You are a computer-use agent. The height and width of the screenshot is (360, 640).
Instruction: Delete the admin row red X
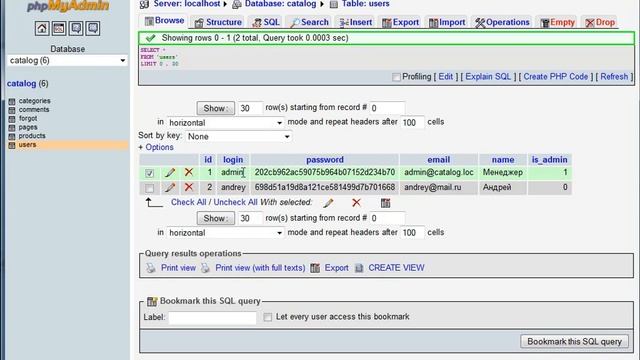coord(189,172)
